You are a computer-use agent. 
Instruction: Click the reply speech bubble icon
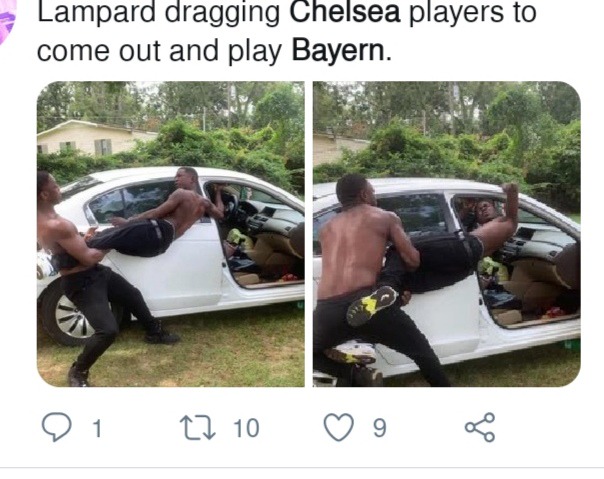click(56, 427)
